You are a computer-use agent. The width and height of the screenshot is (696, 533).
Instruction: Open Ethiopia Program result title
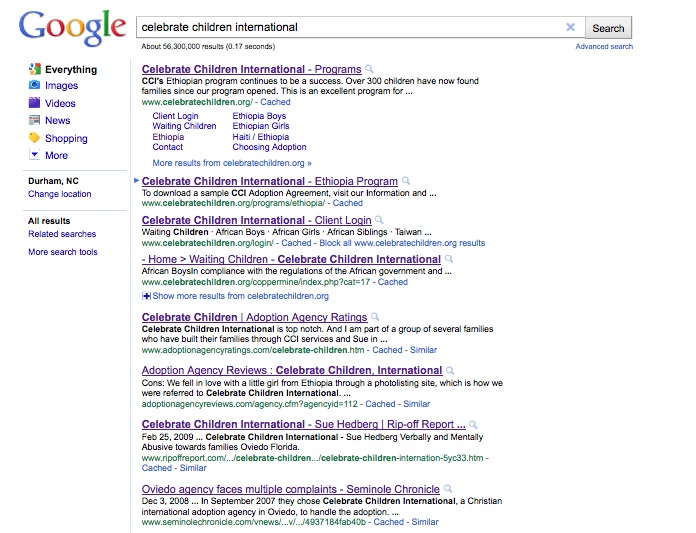tap(269, 181)
